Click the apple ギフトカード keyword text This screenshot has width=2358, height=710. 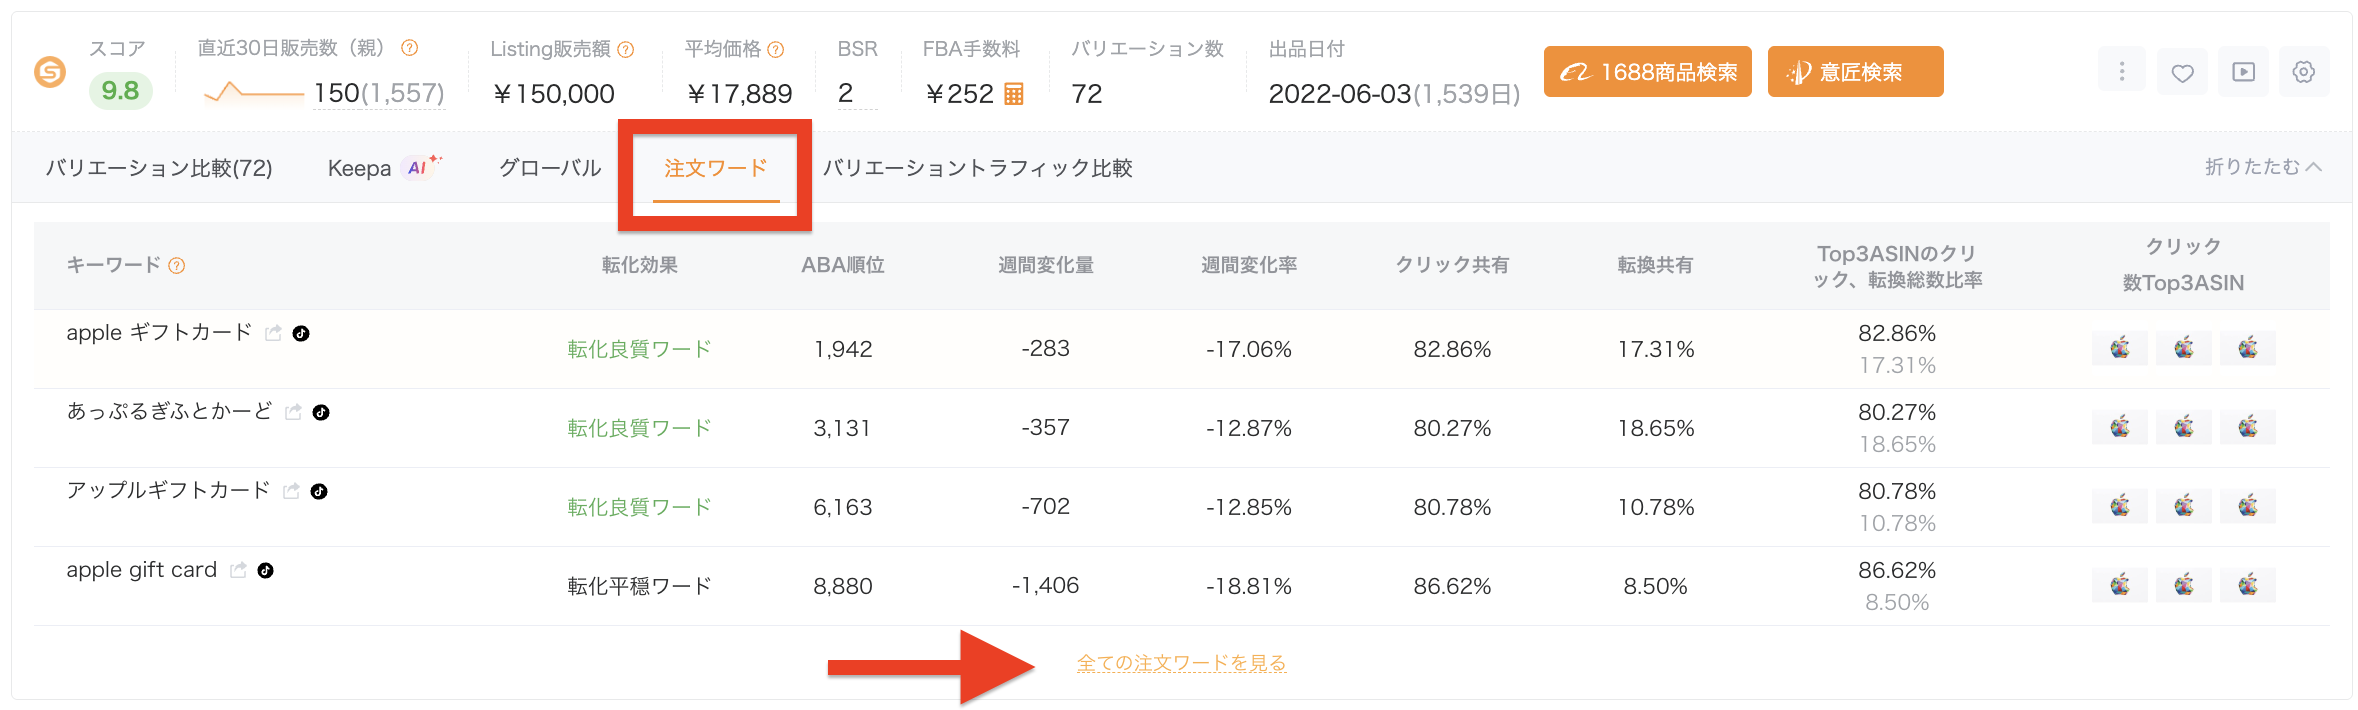coord(159,333)
